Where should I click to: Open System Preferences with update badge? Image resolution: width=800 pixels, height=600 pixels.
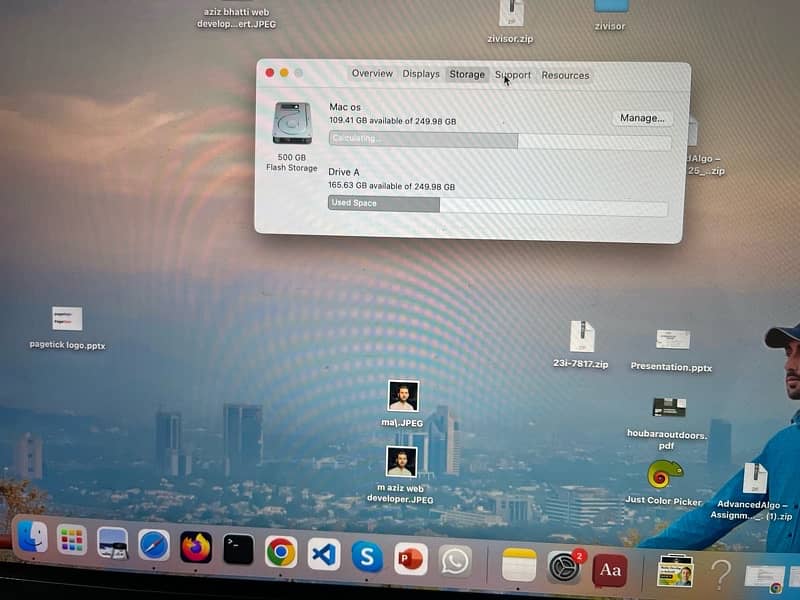pyautogui.click(x=564, y=567)
